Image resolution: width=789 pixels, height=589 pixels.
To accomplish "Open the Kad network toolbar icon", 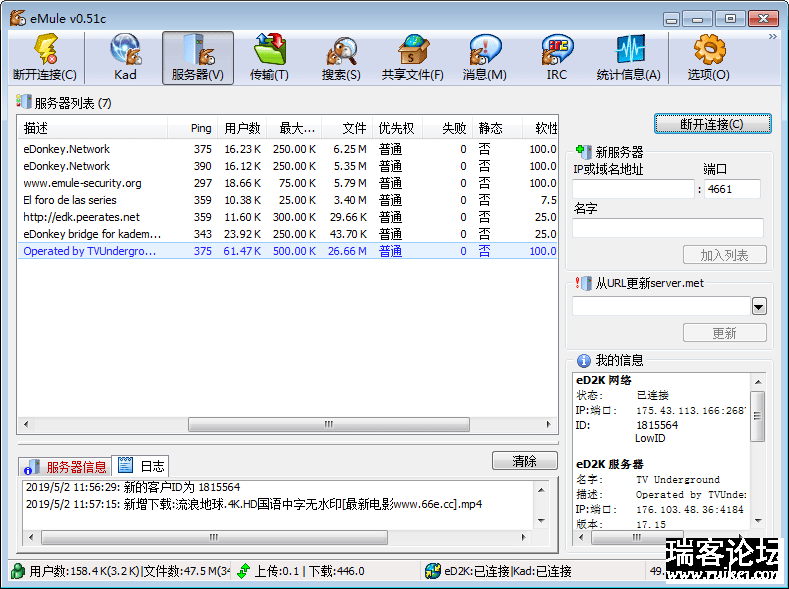I will coord(125,58).
